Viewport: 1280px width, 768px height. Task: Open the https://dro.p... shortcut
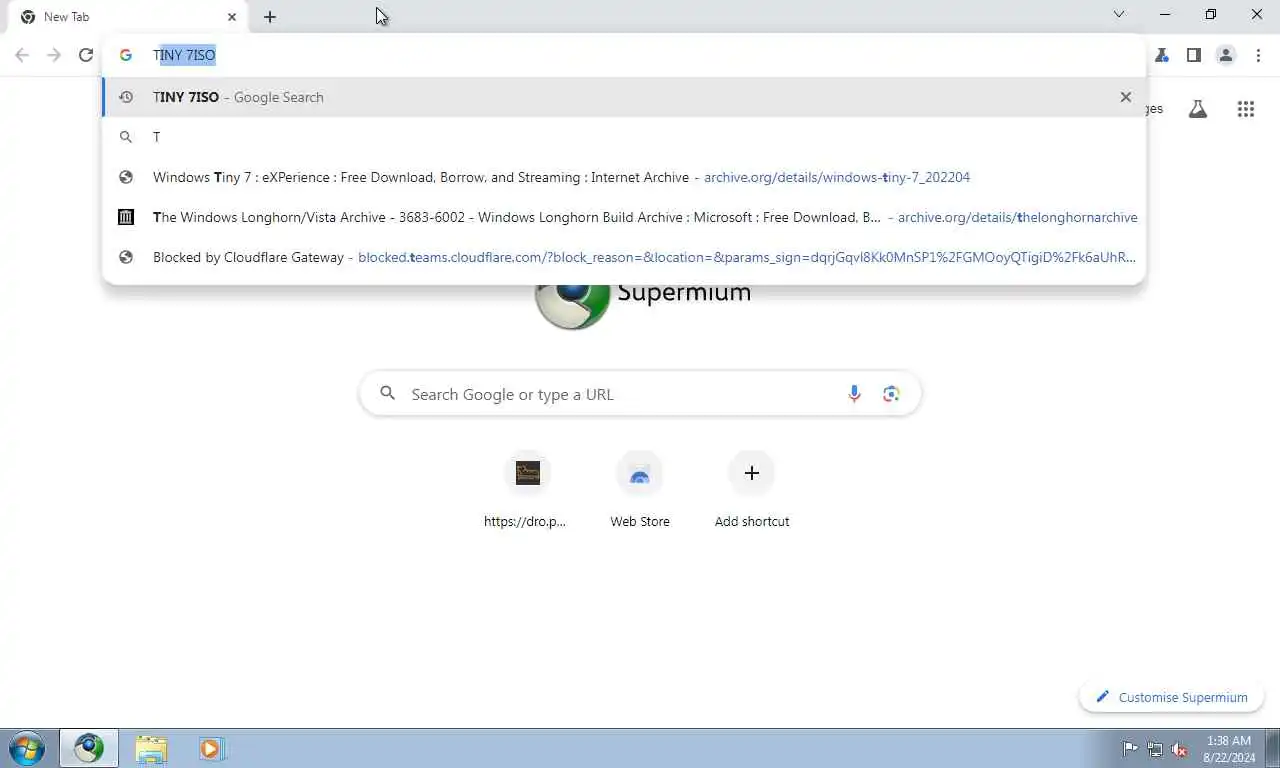[x=527, y=491]
